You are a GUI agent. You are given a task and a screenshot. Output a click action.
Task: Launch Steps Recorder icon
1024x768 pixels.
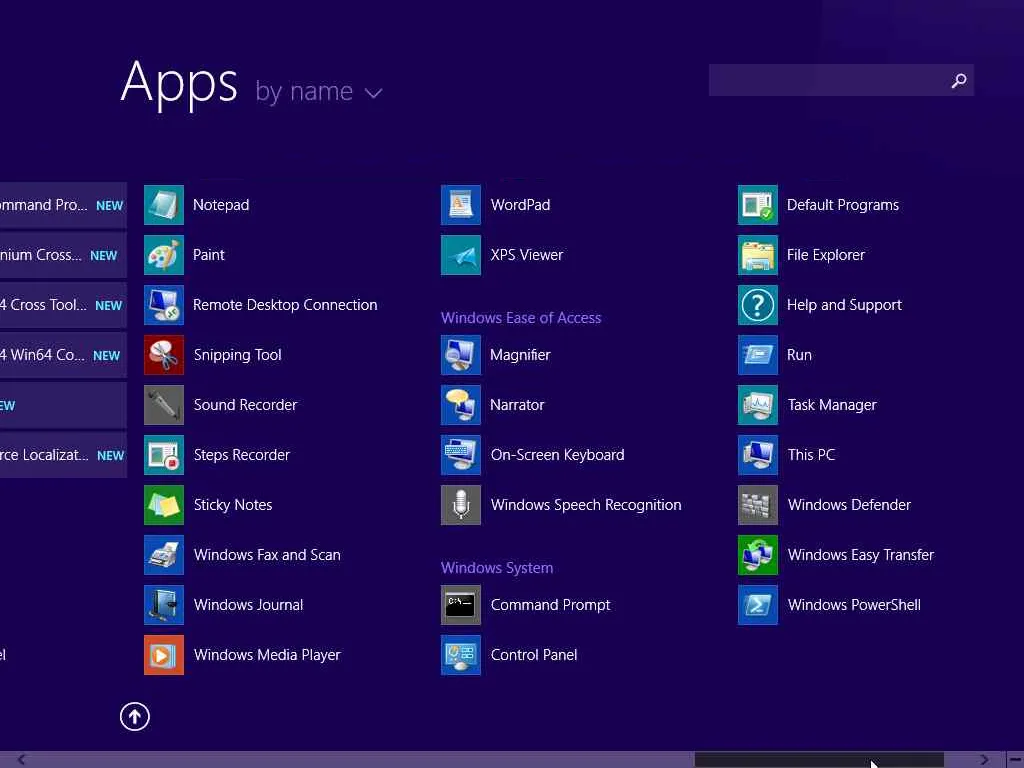(163, 455)
